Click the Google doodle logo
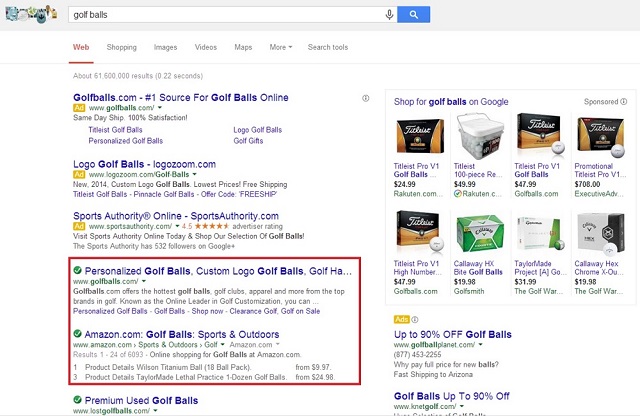 31,14
